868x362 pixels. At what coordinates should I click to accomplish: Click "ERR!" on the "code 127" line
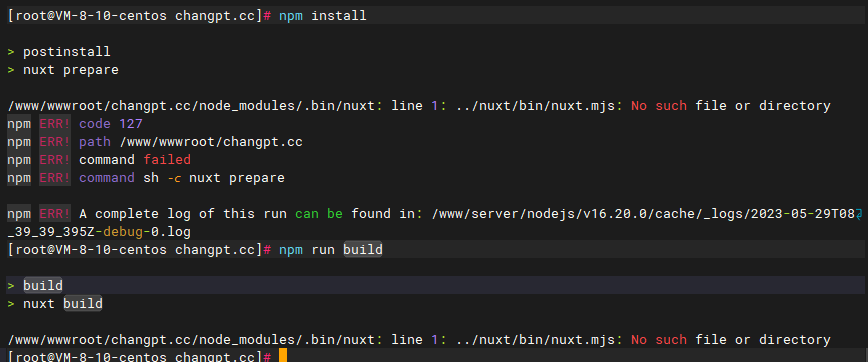(55, 124)
